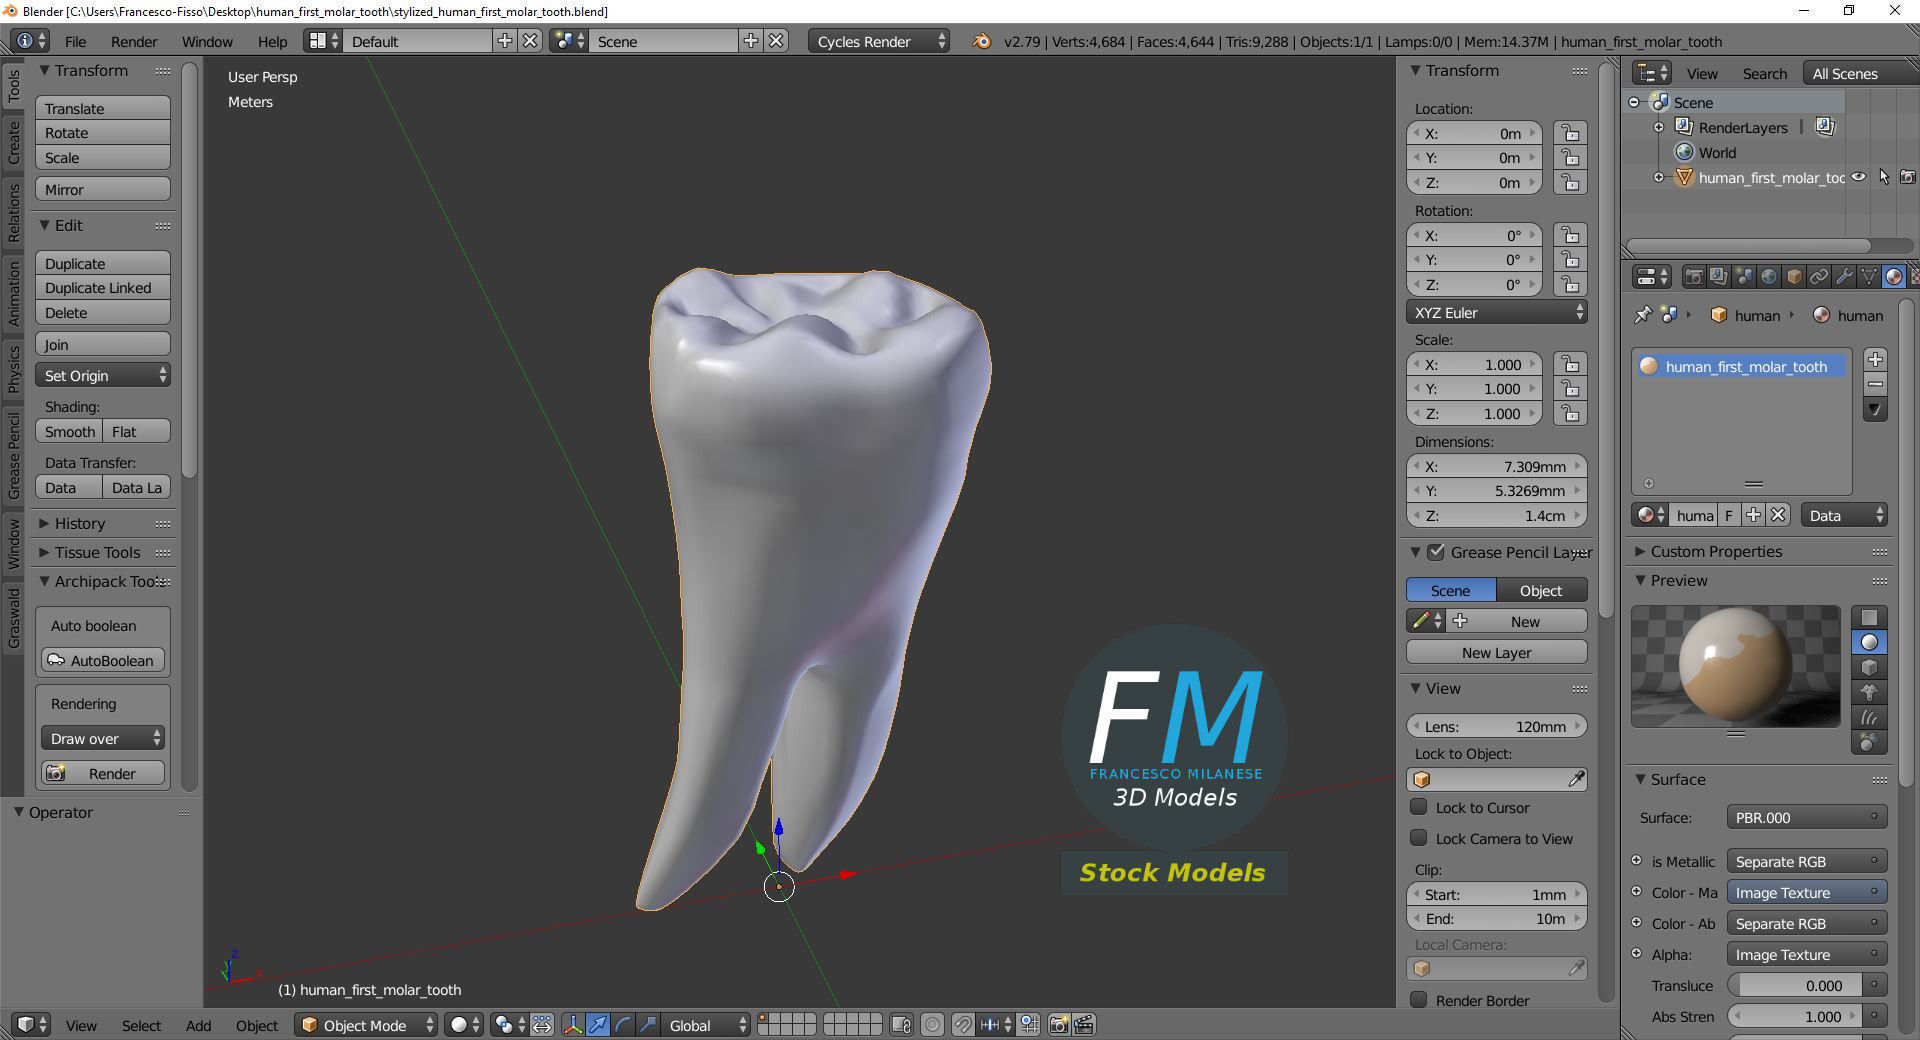Image resolution: width=1920 pixels, height=1040 pixels.
Task: Click the Mirror button
Action: tap(103, 189)
